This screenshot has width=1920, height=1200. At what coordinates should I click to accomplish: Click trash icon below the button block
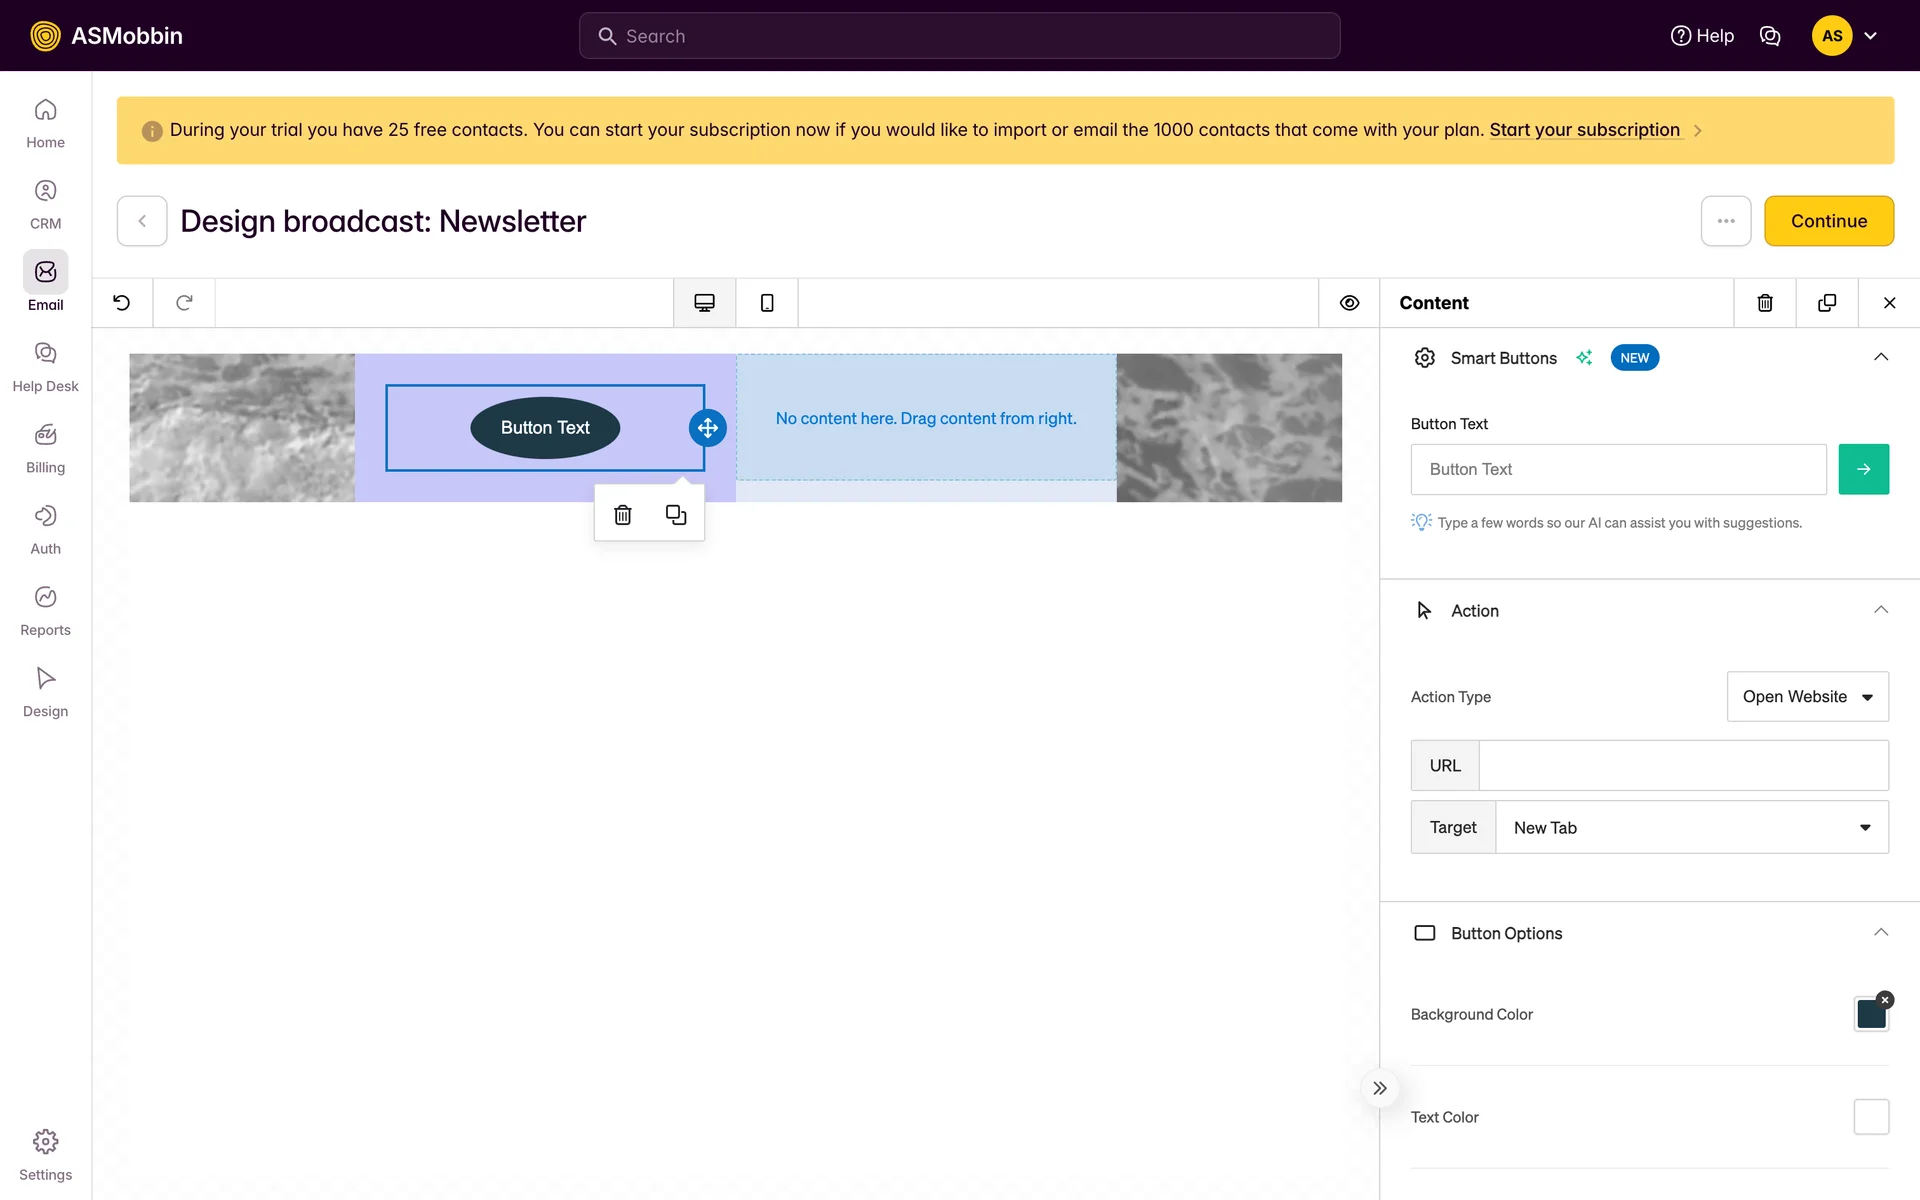pyautogui.click(x=623, y=515)
